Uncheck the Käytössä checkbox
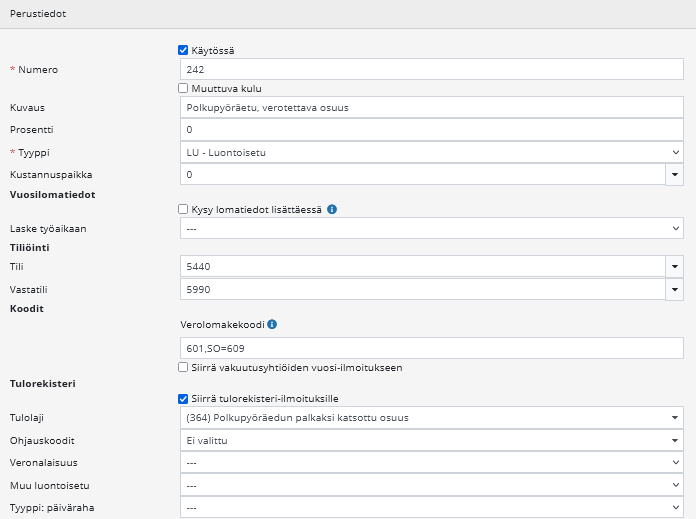This screenshot has height=519, width=696. [x=183, y=50]
